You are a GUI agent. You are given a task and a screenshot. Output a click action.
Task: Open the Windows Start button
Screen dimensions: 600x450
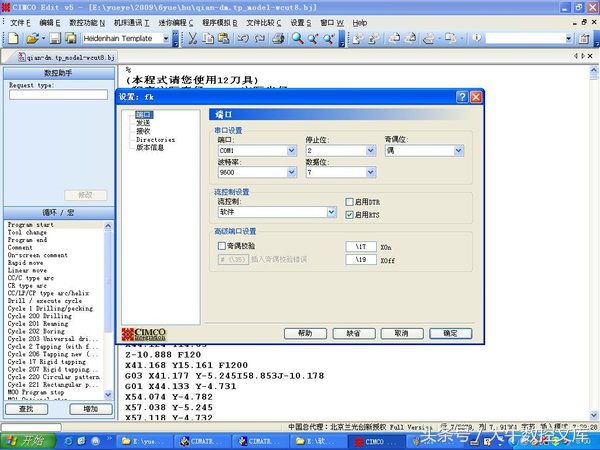28,441
